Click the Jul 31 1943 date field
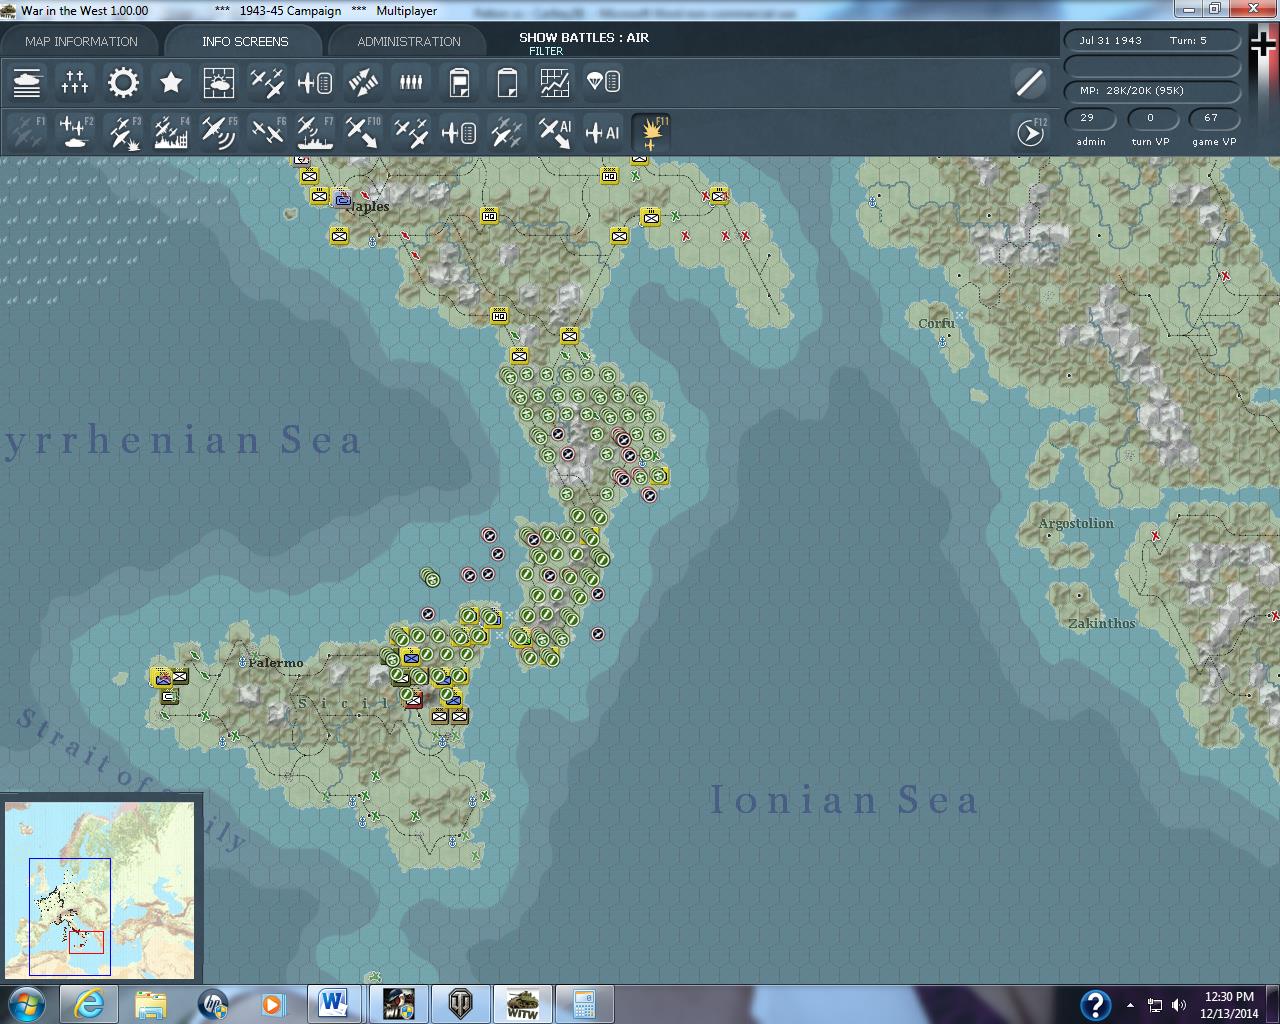The image size is (1280, 1024). 1152,41
